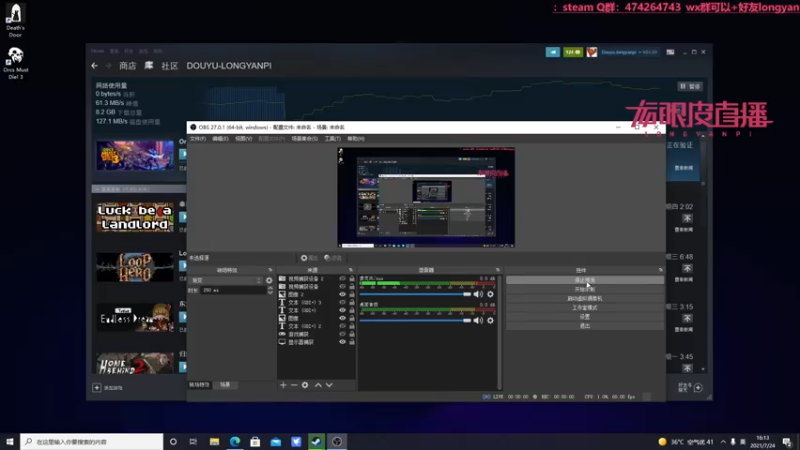Click the Steam profile avatar
This screenshot has width=800, height=450.
[x=591, y=52]
